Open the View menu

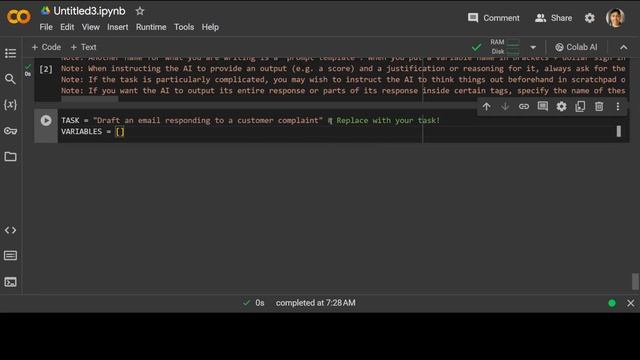click(x=91, y=27)
